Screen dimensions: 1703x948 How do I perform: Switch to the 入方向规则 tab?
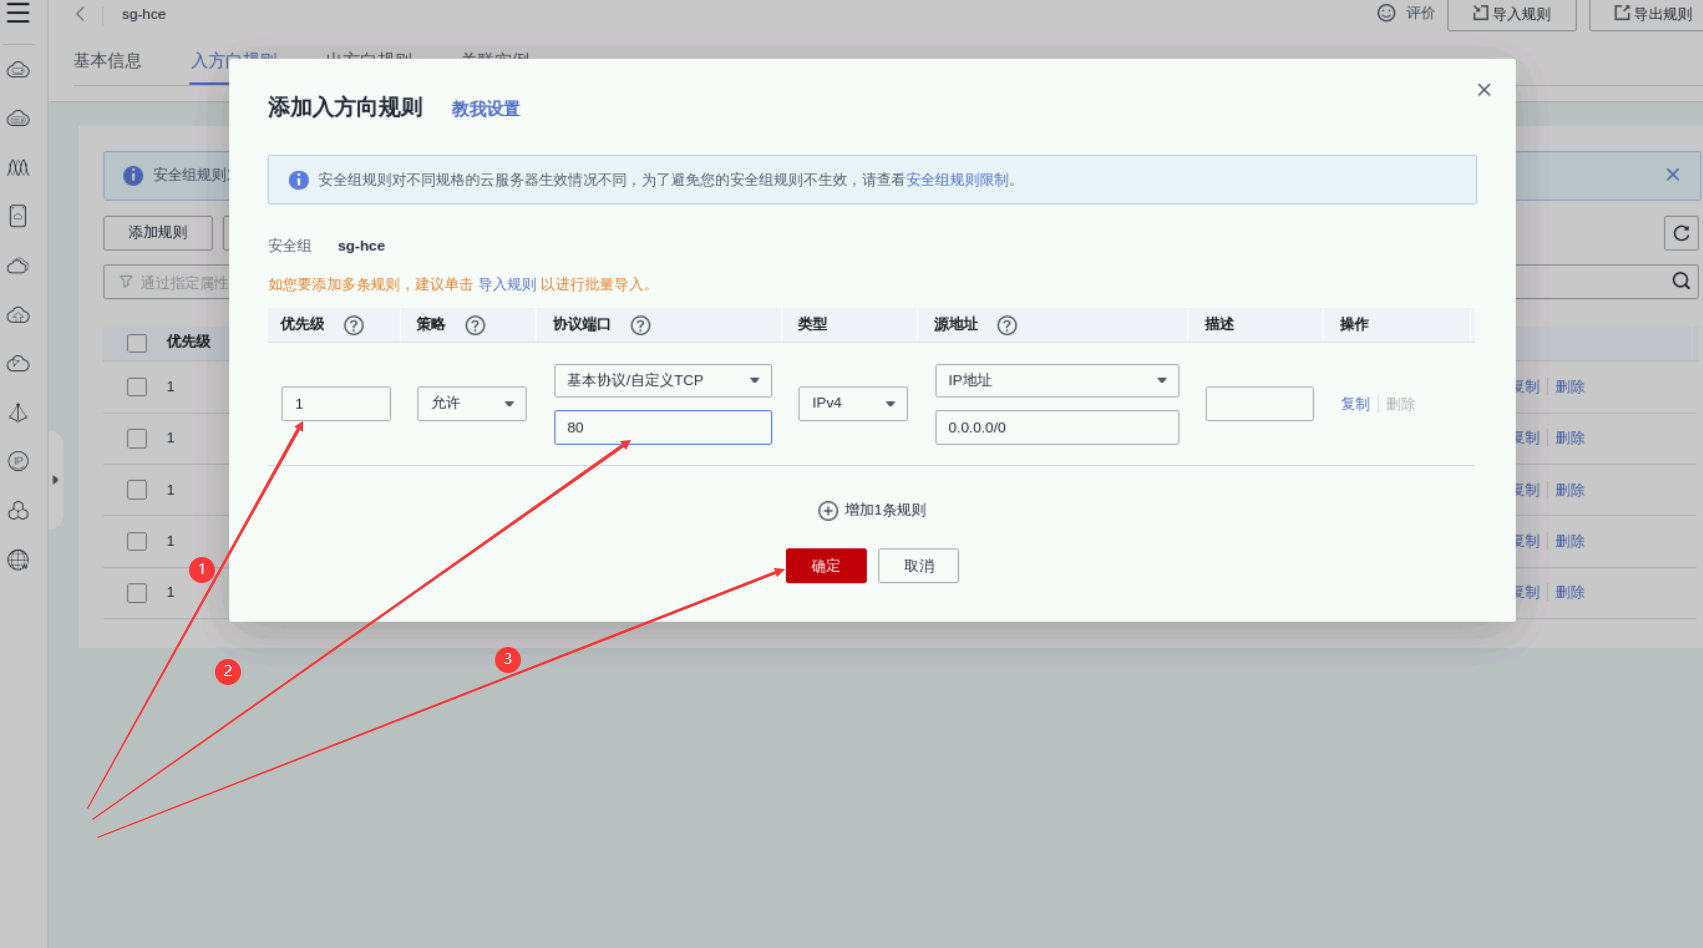[x=234, y=61]
